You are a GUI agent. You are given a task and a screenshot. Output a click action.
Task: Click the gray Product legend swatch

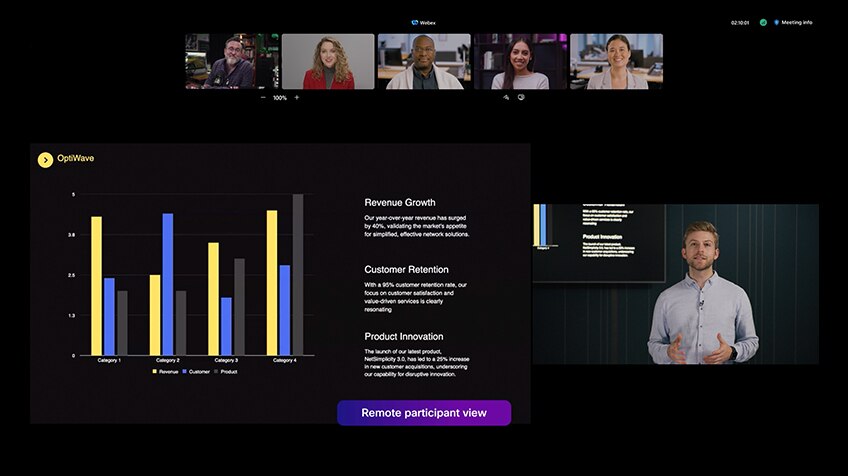[216, 371]
